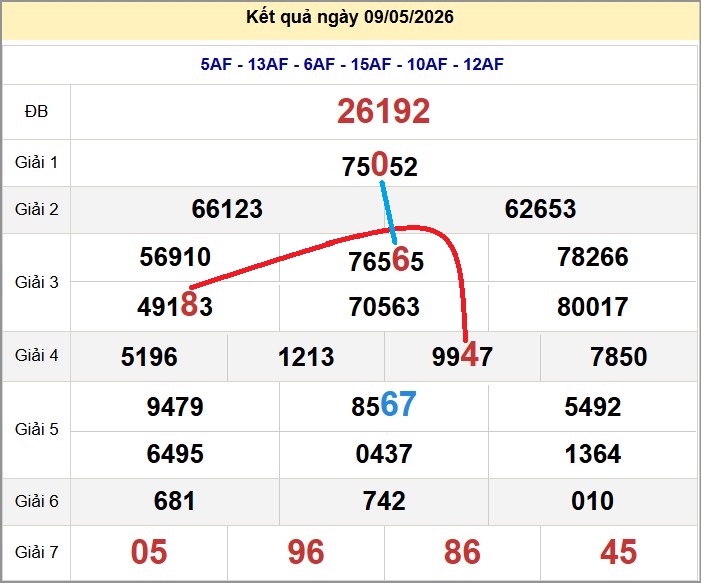Click Giải 3 number 49183
Screen dimensions: 701x583
pos(175,305)
